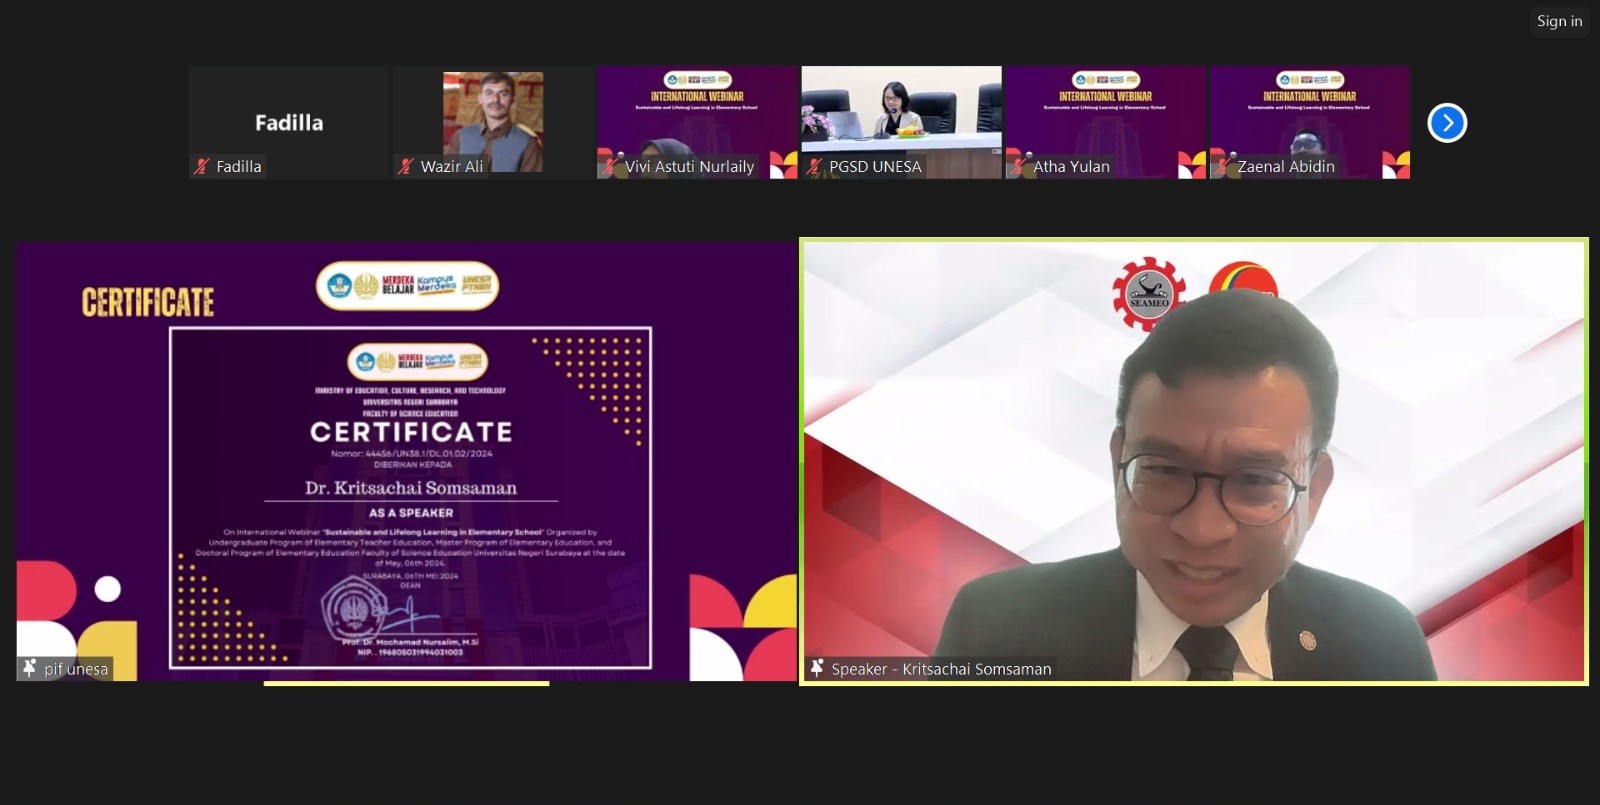1600x805 pixels.
Task: Click Zaenal Abidin's muted microphone icon
Action: click(x=1223, y=167)
